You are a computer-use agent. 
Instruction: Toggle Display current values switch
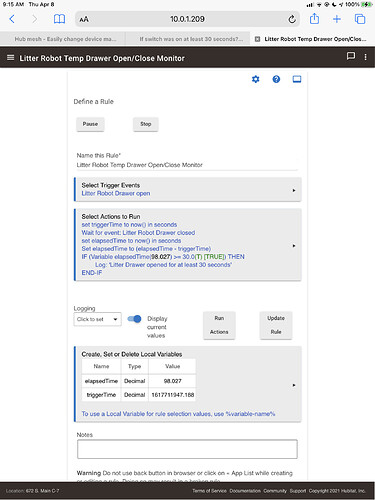pos(135,319)
